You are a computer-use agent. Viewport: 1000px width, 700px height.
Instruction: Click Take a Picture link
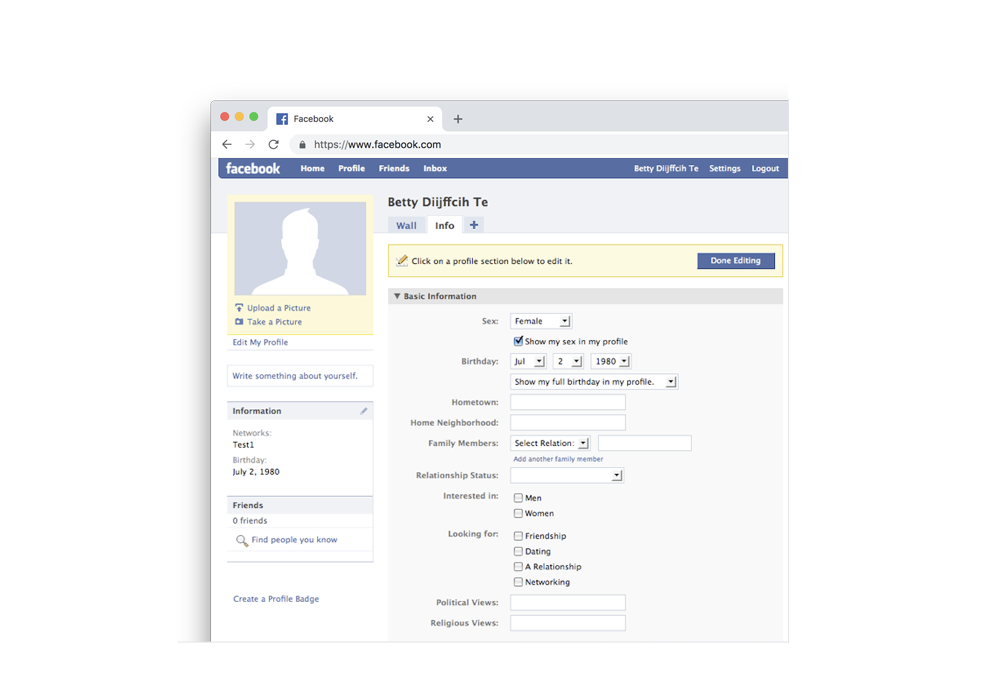point(274,322)
